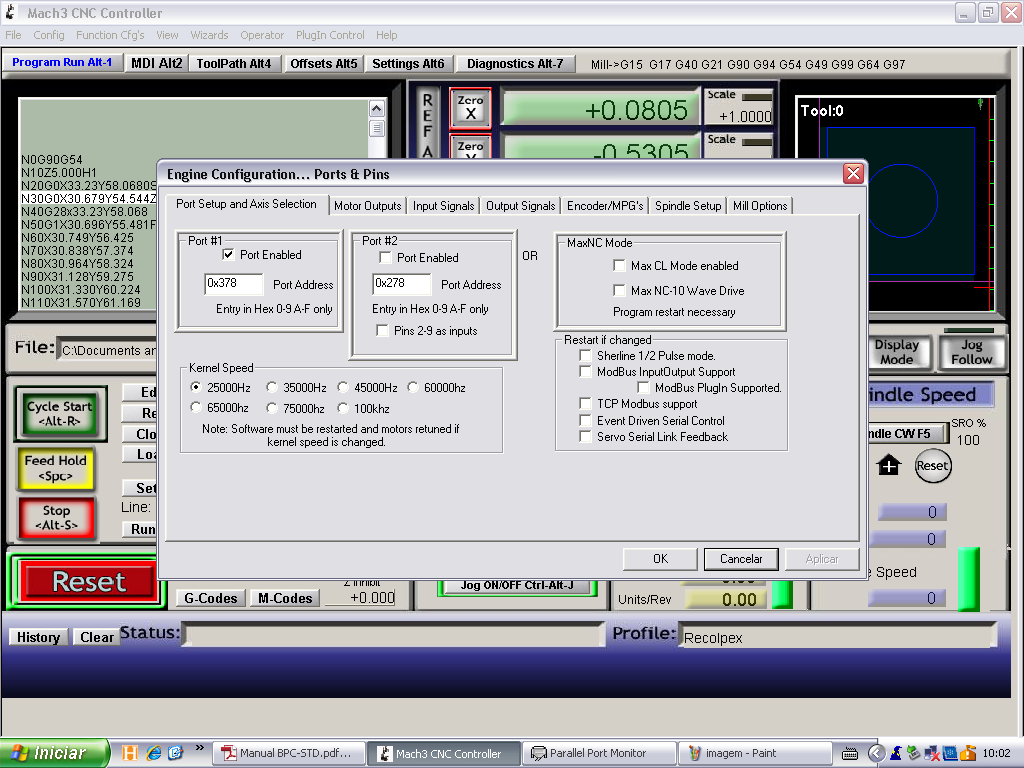Open the Function Cfg's menu
The image size is (1024, 768).
[x=110, y=35]
